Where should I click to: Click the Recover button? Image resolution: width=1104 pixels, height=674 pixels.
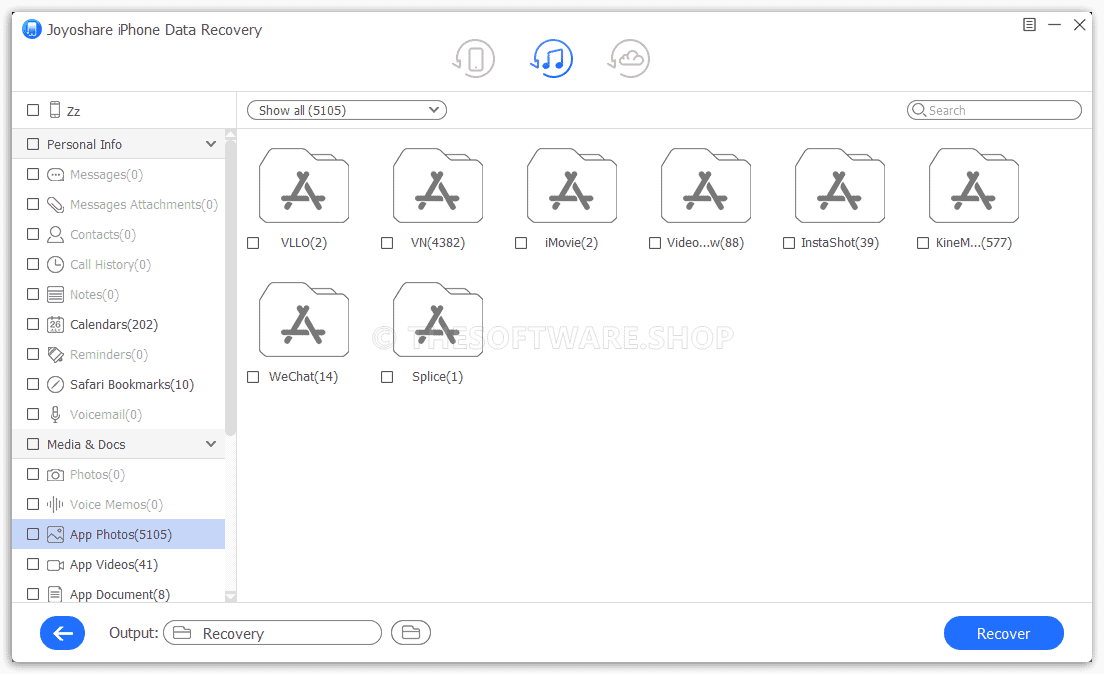pos(1003,633)
